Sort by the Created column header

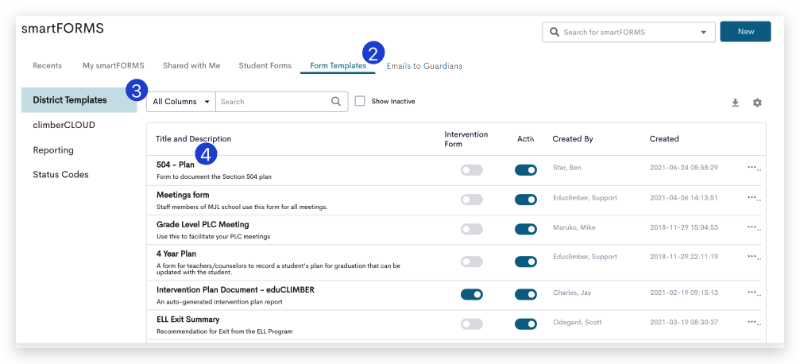(664, 139)
